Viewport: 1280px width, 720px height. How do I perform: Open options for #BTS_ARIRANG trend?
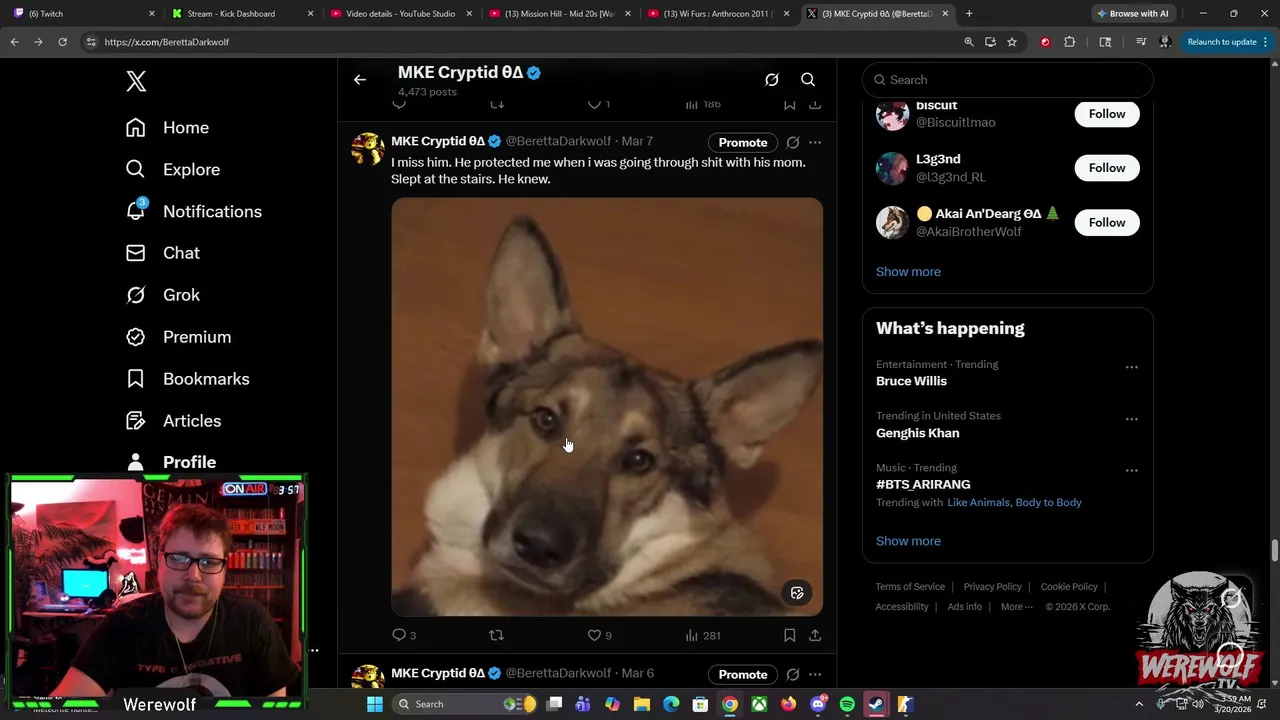point(1131,470)
